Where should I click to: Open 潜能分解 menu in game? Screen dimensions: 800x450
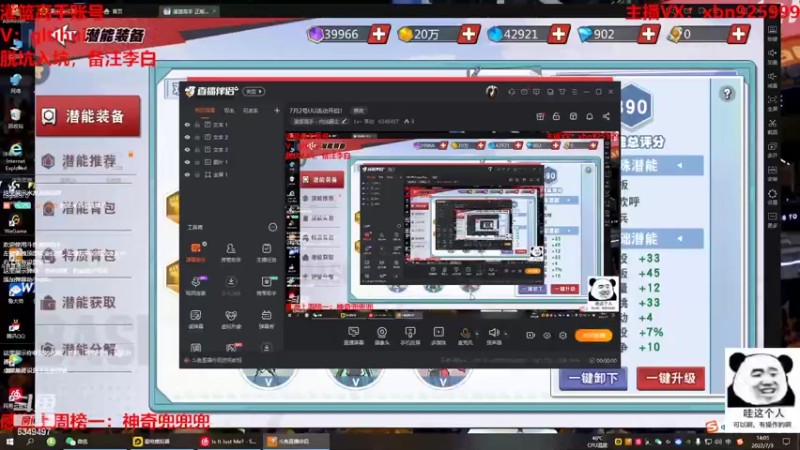[87, 349]
